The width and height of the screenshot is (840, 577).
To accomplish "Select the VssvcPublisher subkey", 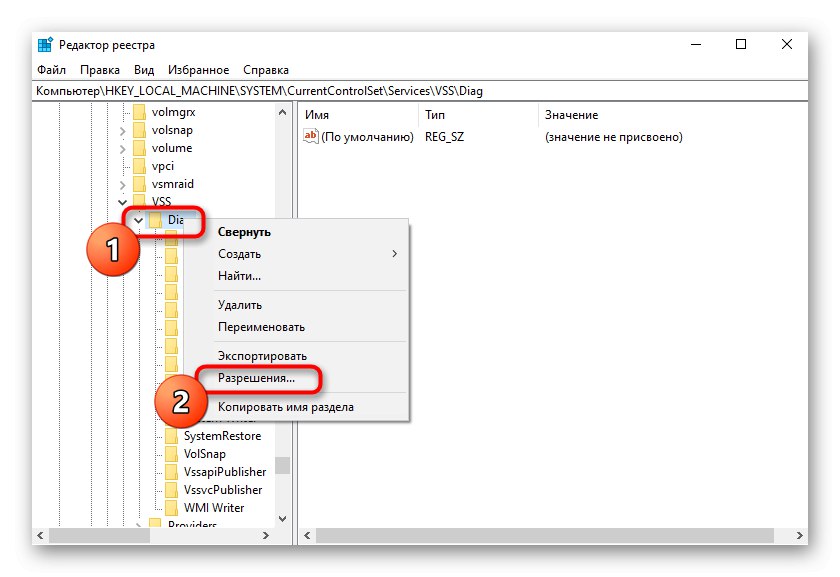I will (223, 490).
